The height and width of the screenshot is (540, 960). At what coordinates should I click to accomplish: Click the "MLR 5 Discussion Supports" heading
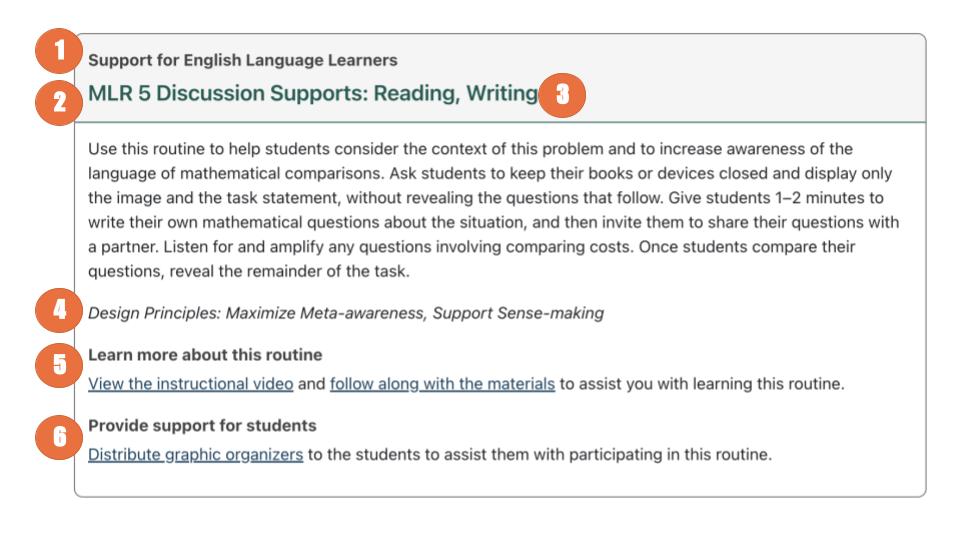pyautogui.click(x=313, y=94)
